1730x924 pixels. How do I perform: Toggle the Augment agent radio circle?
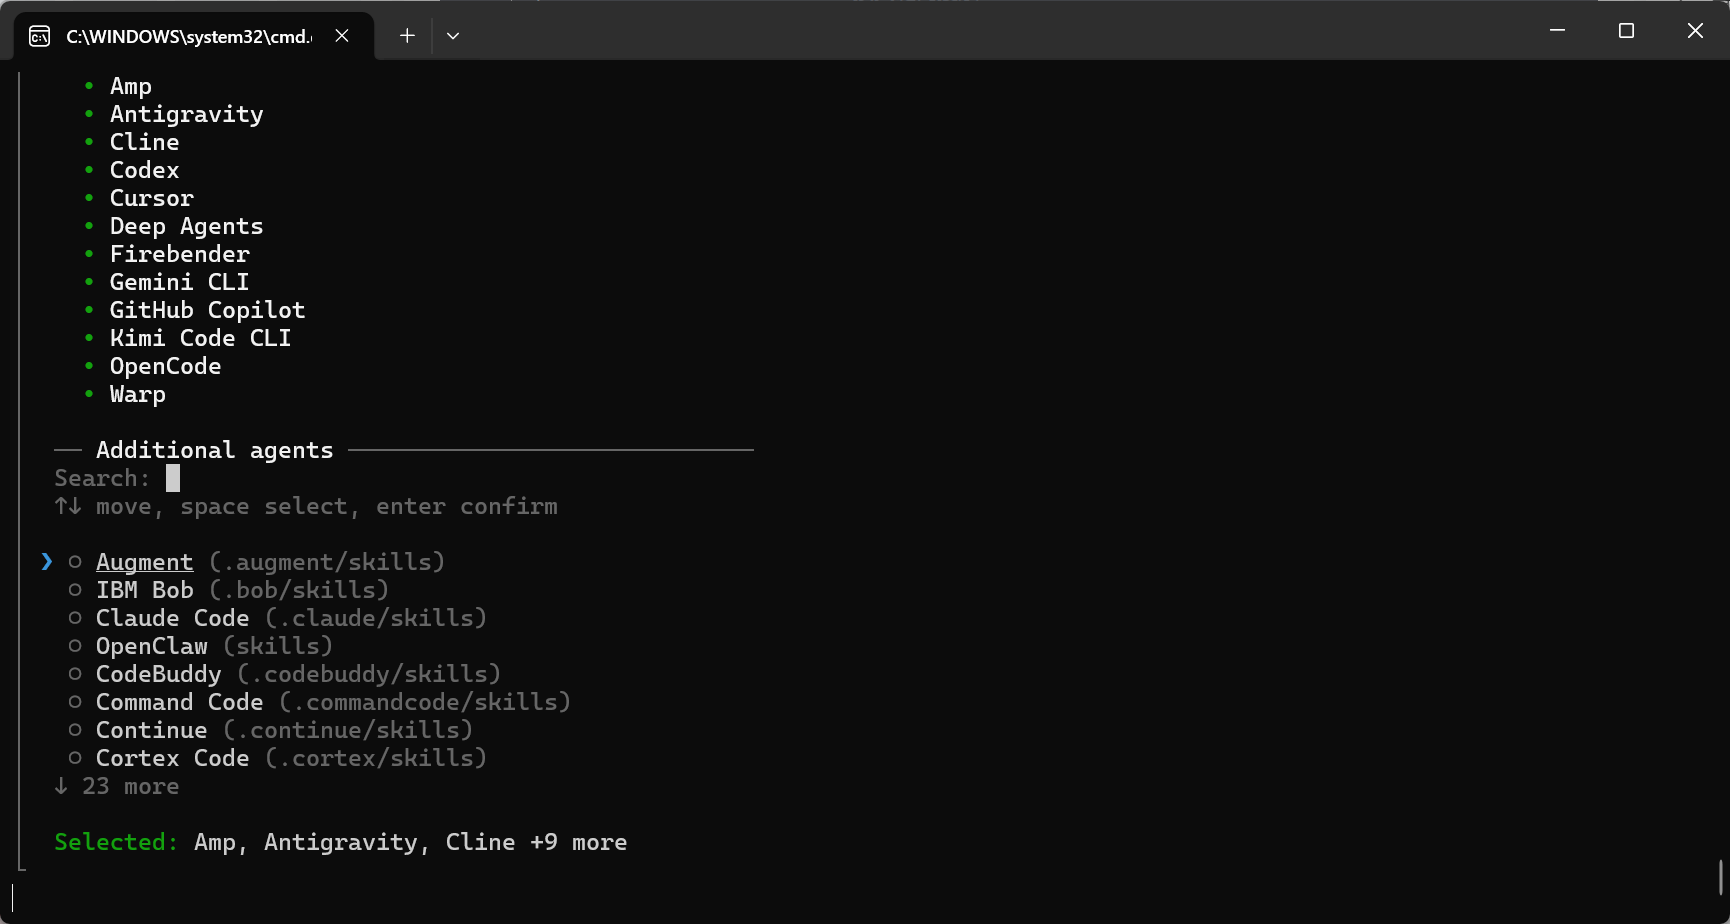point(75,562)
